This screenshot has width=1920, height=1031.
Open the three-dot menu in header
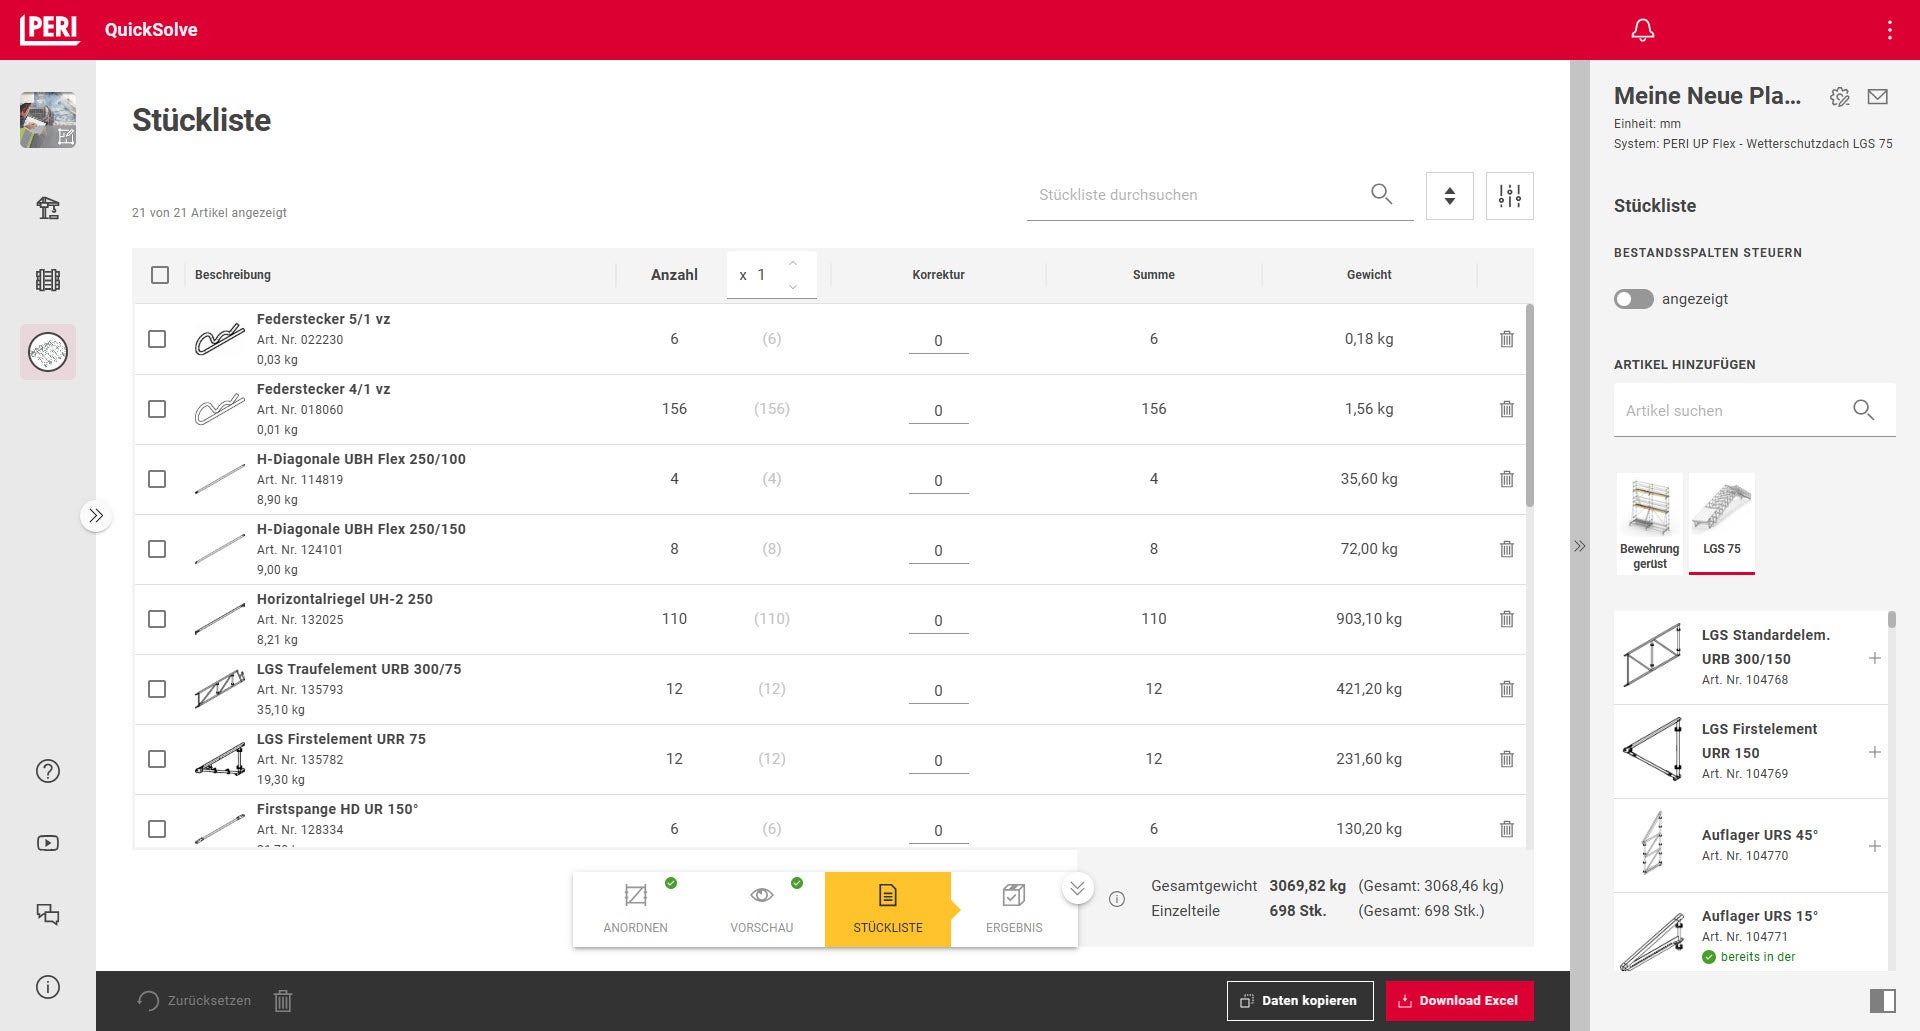[x=1889, y=30]
